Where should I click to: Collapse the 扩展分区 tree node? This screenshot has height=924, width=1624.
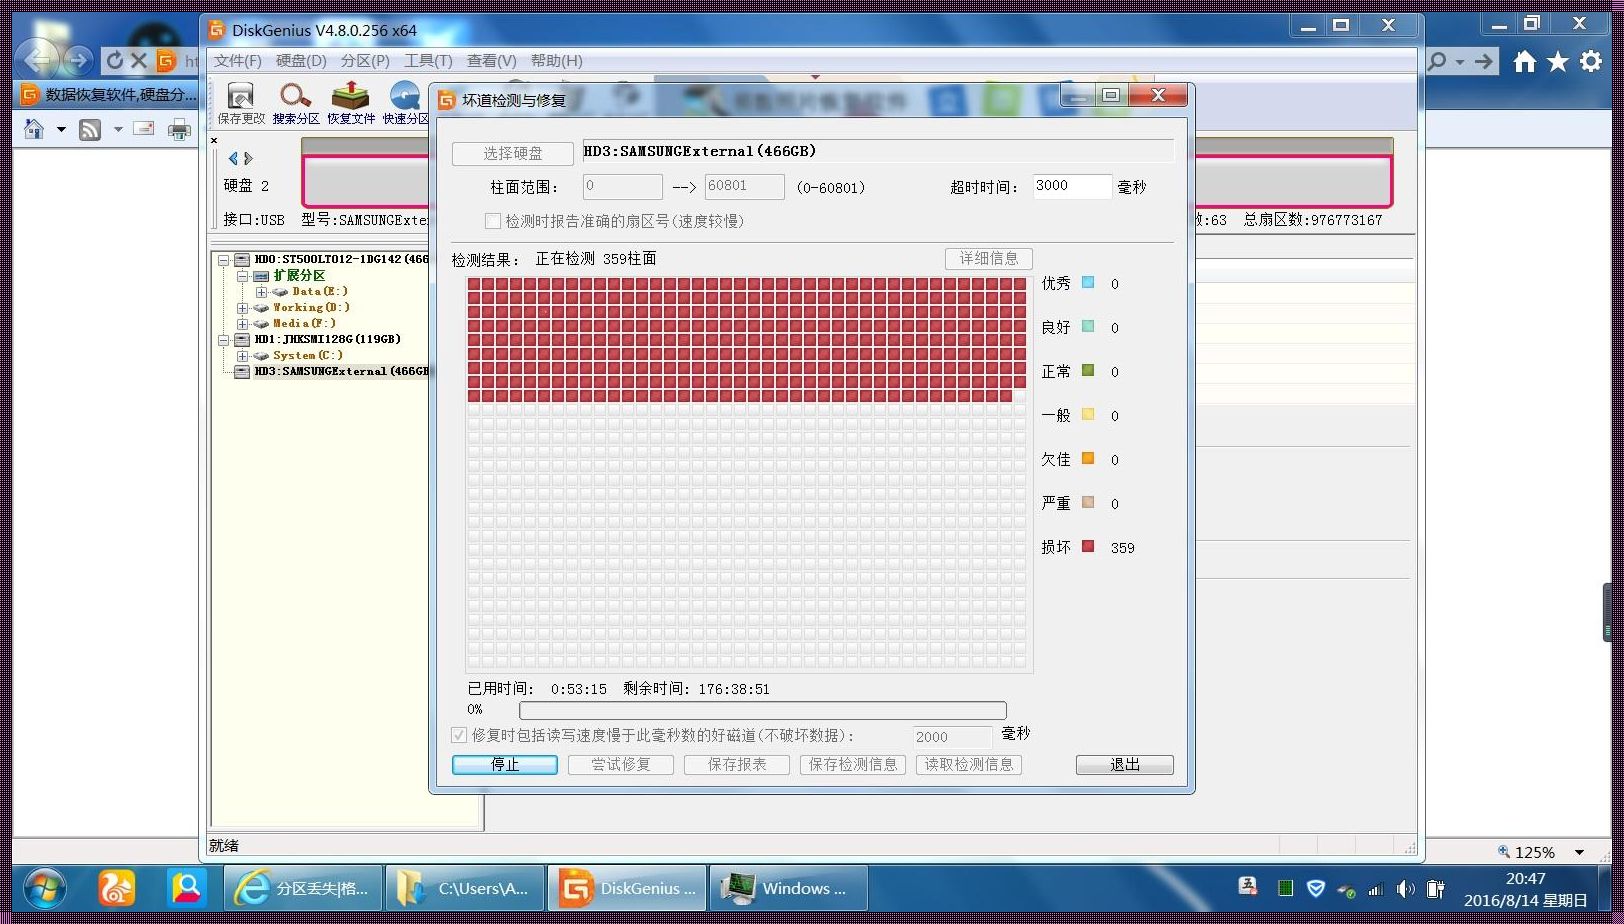(242, 276)
